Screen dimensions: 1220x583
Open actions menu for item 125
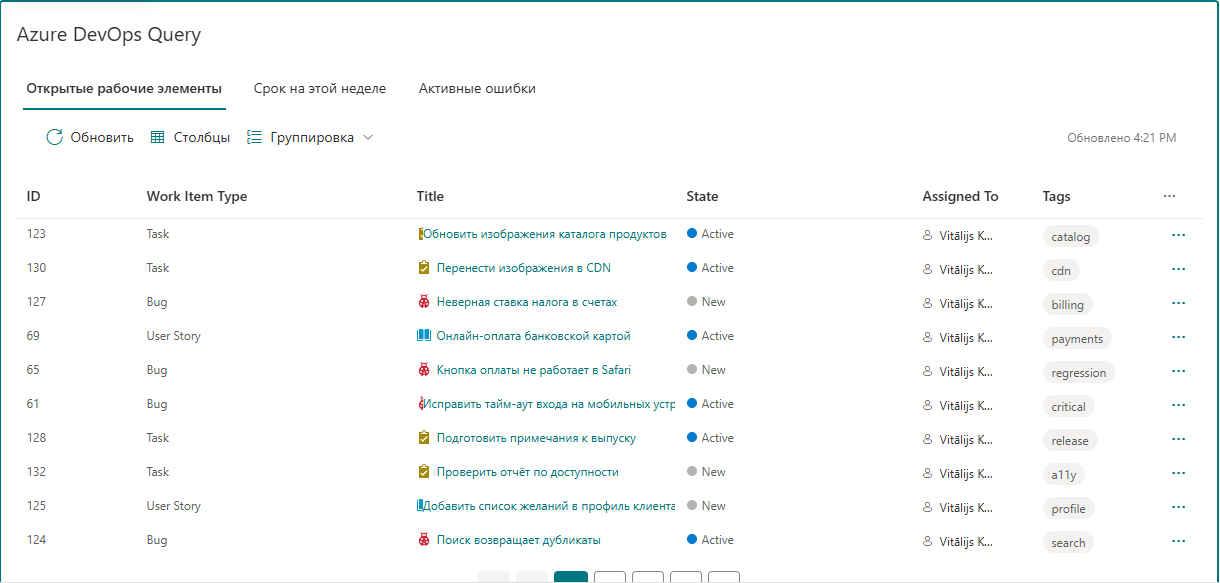point(1178,506)
